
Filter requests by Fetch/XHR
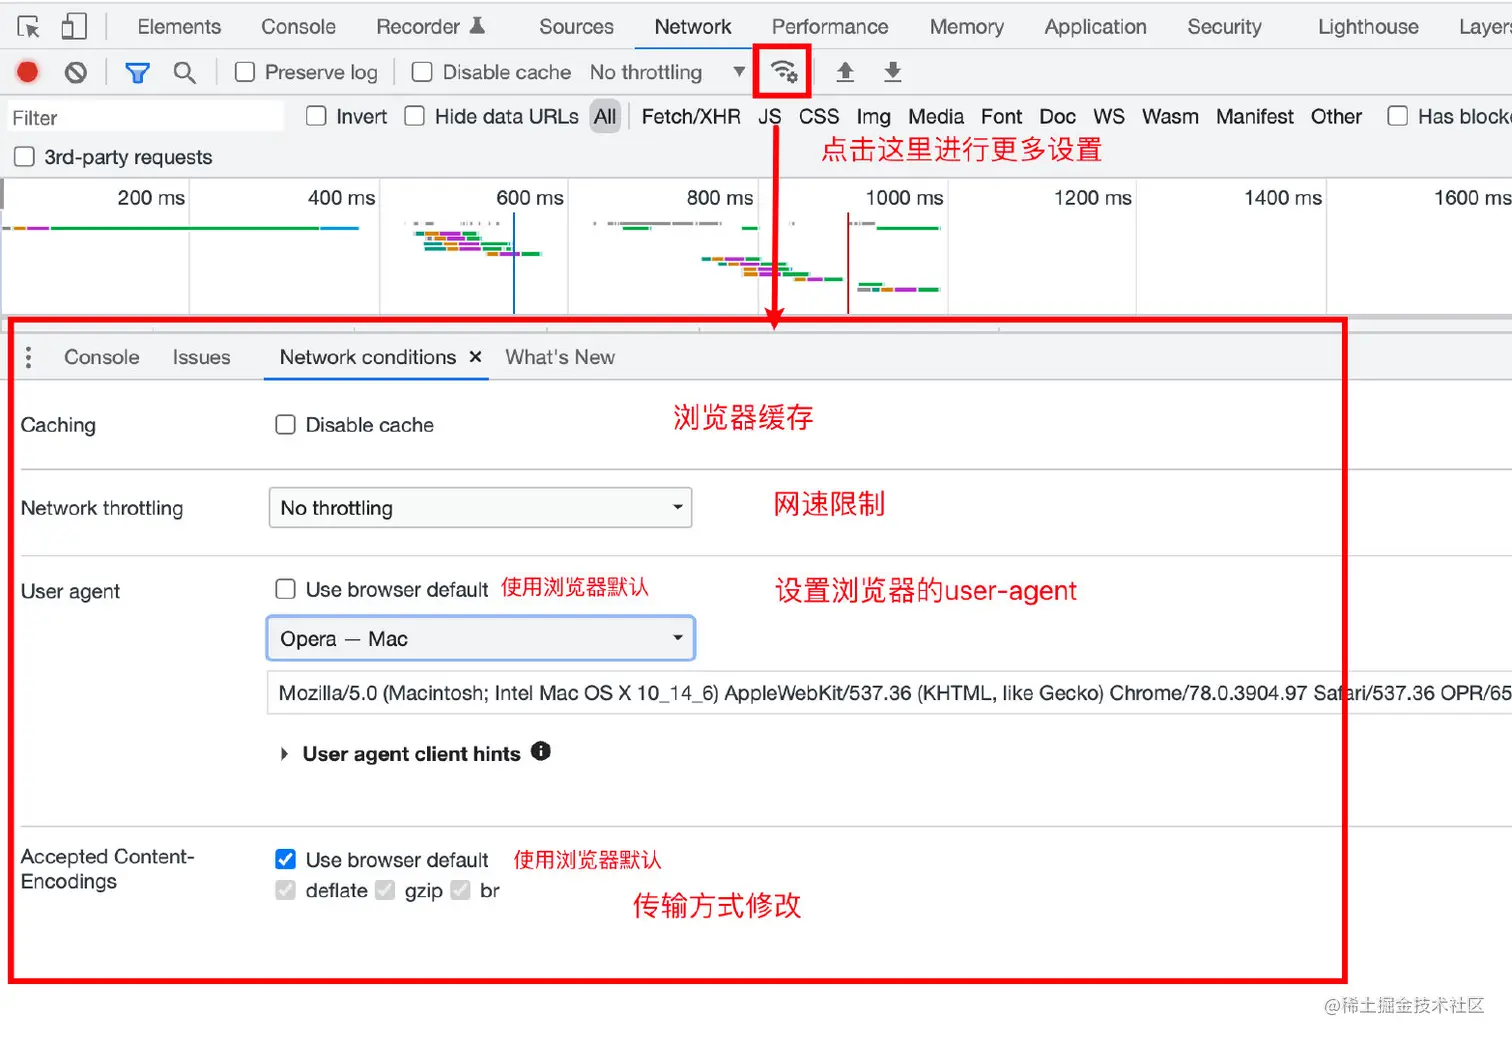point(691,116)
